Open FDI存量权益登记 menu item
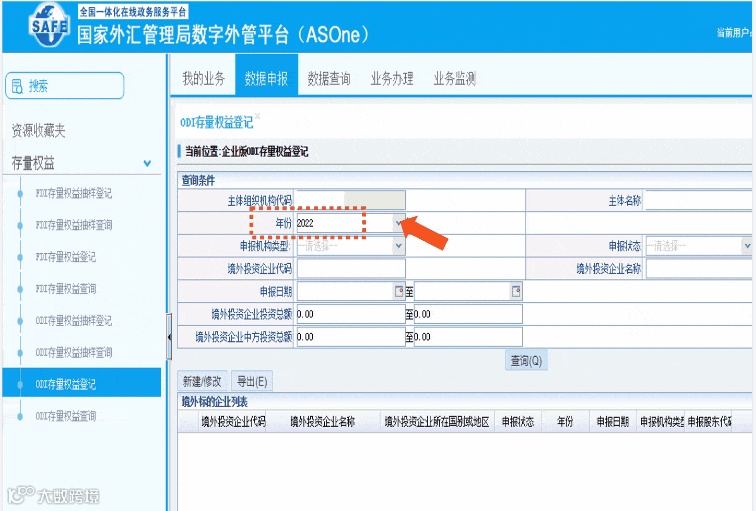Image resolution: width=756 pixels, height=511 pixels. pyautogui.click(x=66, y=257)
